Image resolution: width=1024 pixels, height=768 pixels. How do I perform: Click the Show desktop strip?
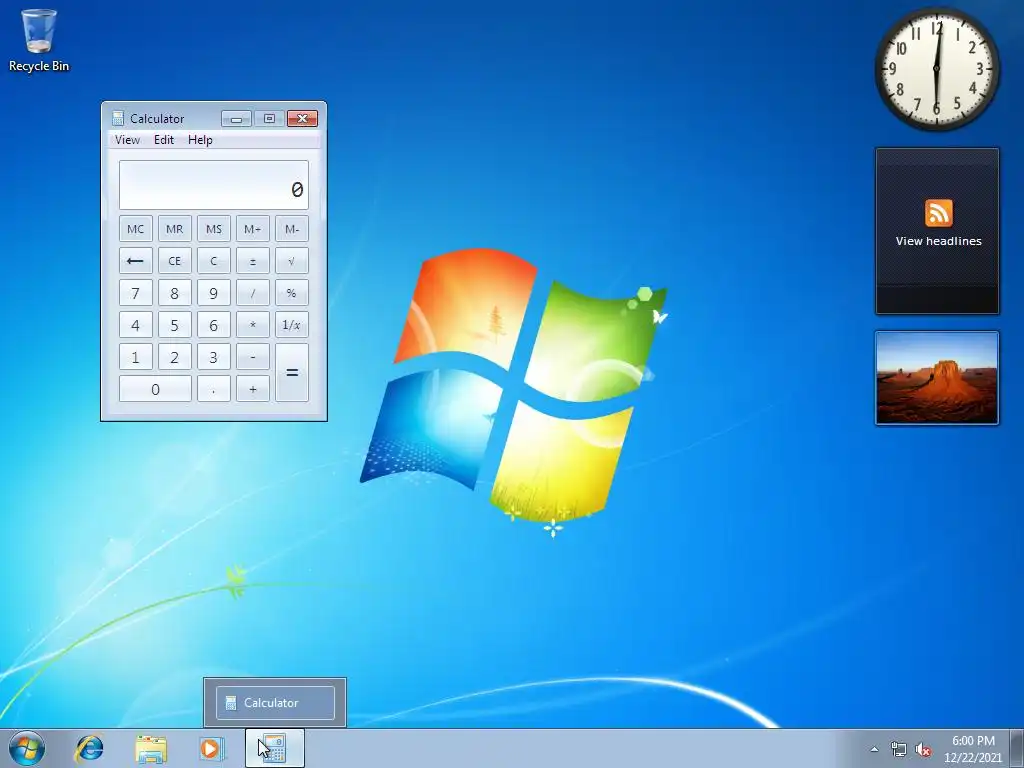(x=1017, y=748)
